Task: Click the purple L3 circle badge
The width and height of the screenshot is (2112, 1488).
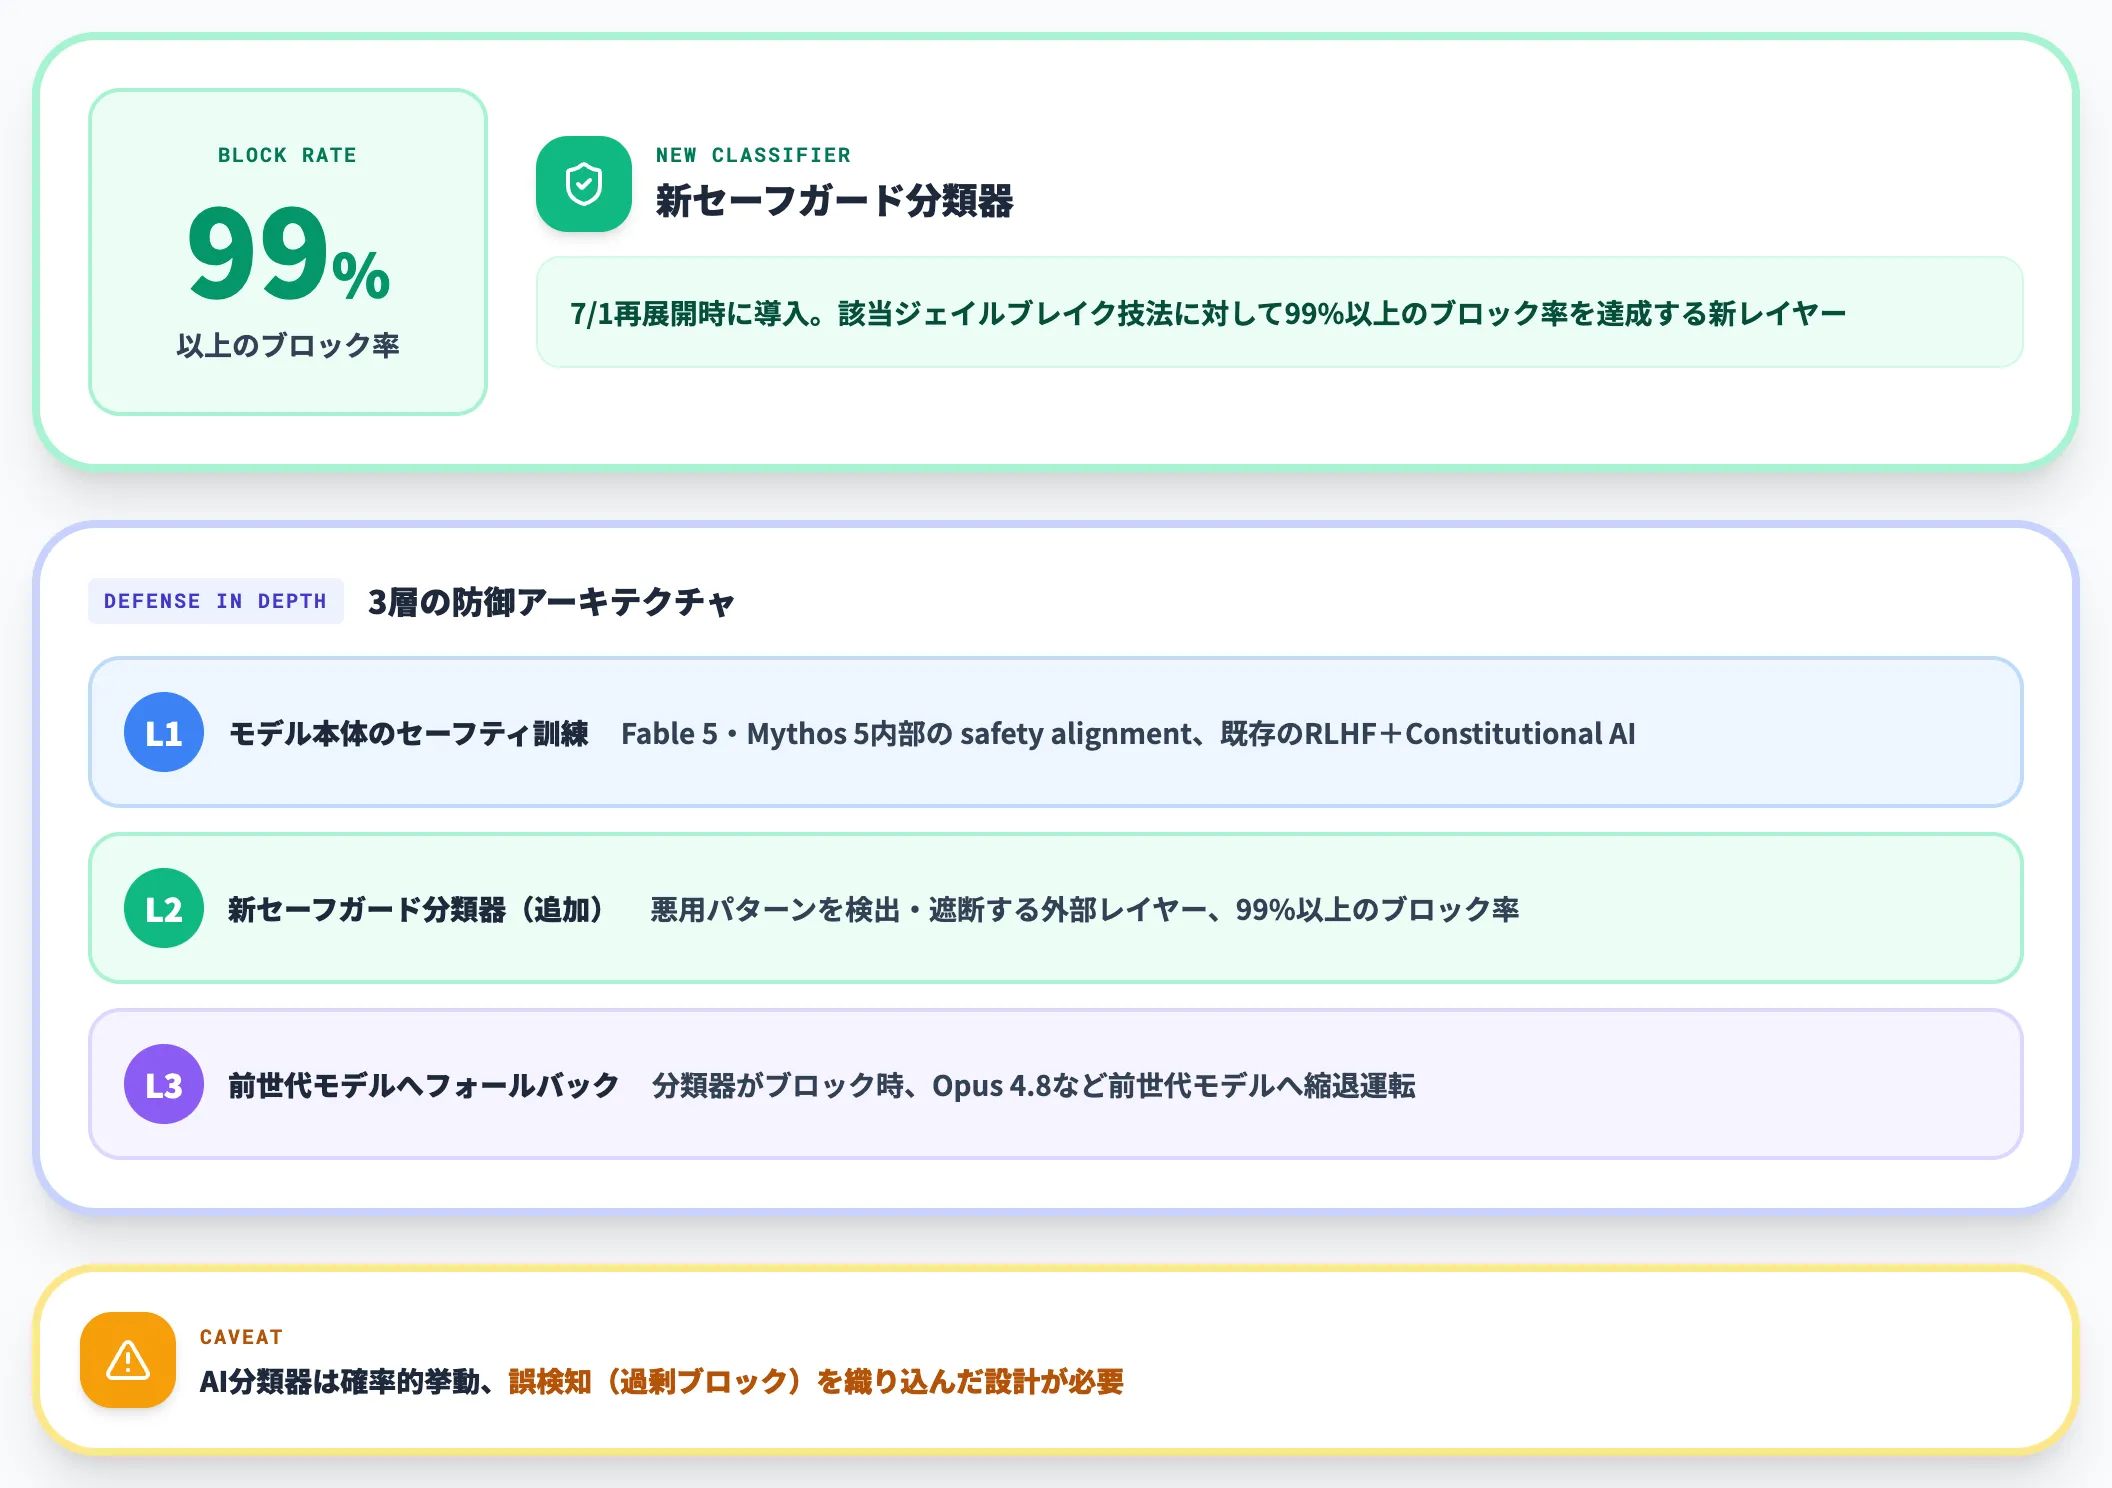Action: click(164, 1084)
